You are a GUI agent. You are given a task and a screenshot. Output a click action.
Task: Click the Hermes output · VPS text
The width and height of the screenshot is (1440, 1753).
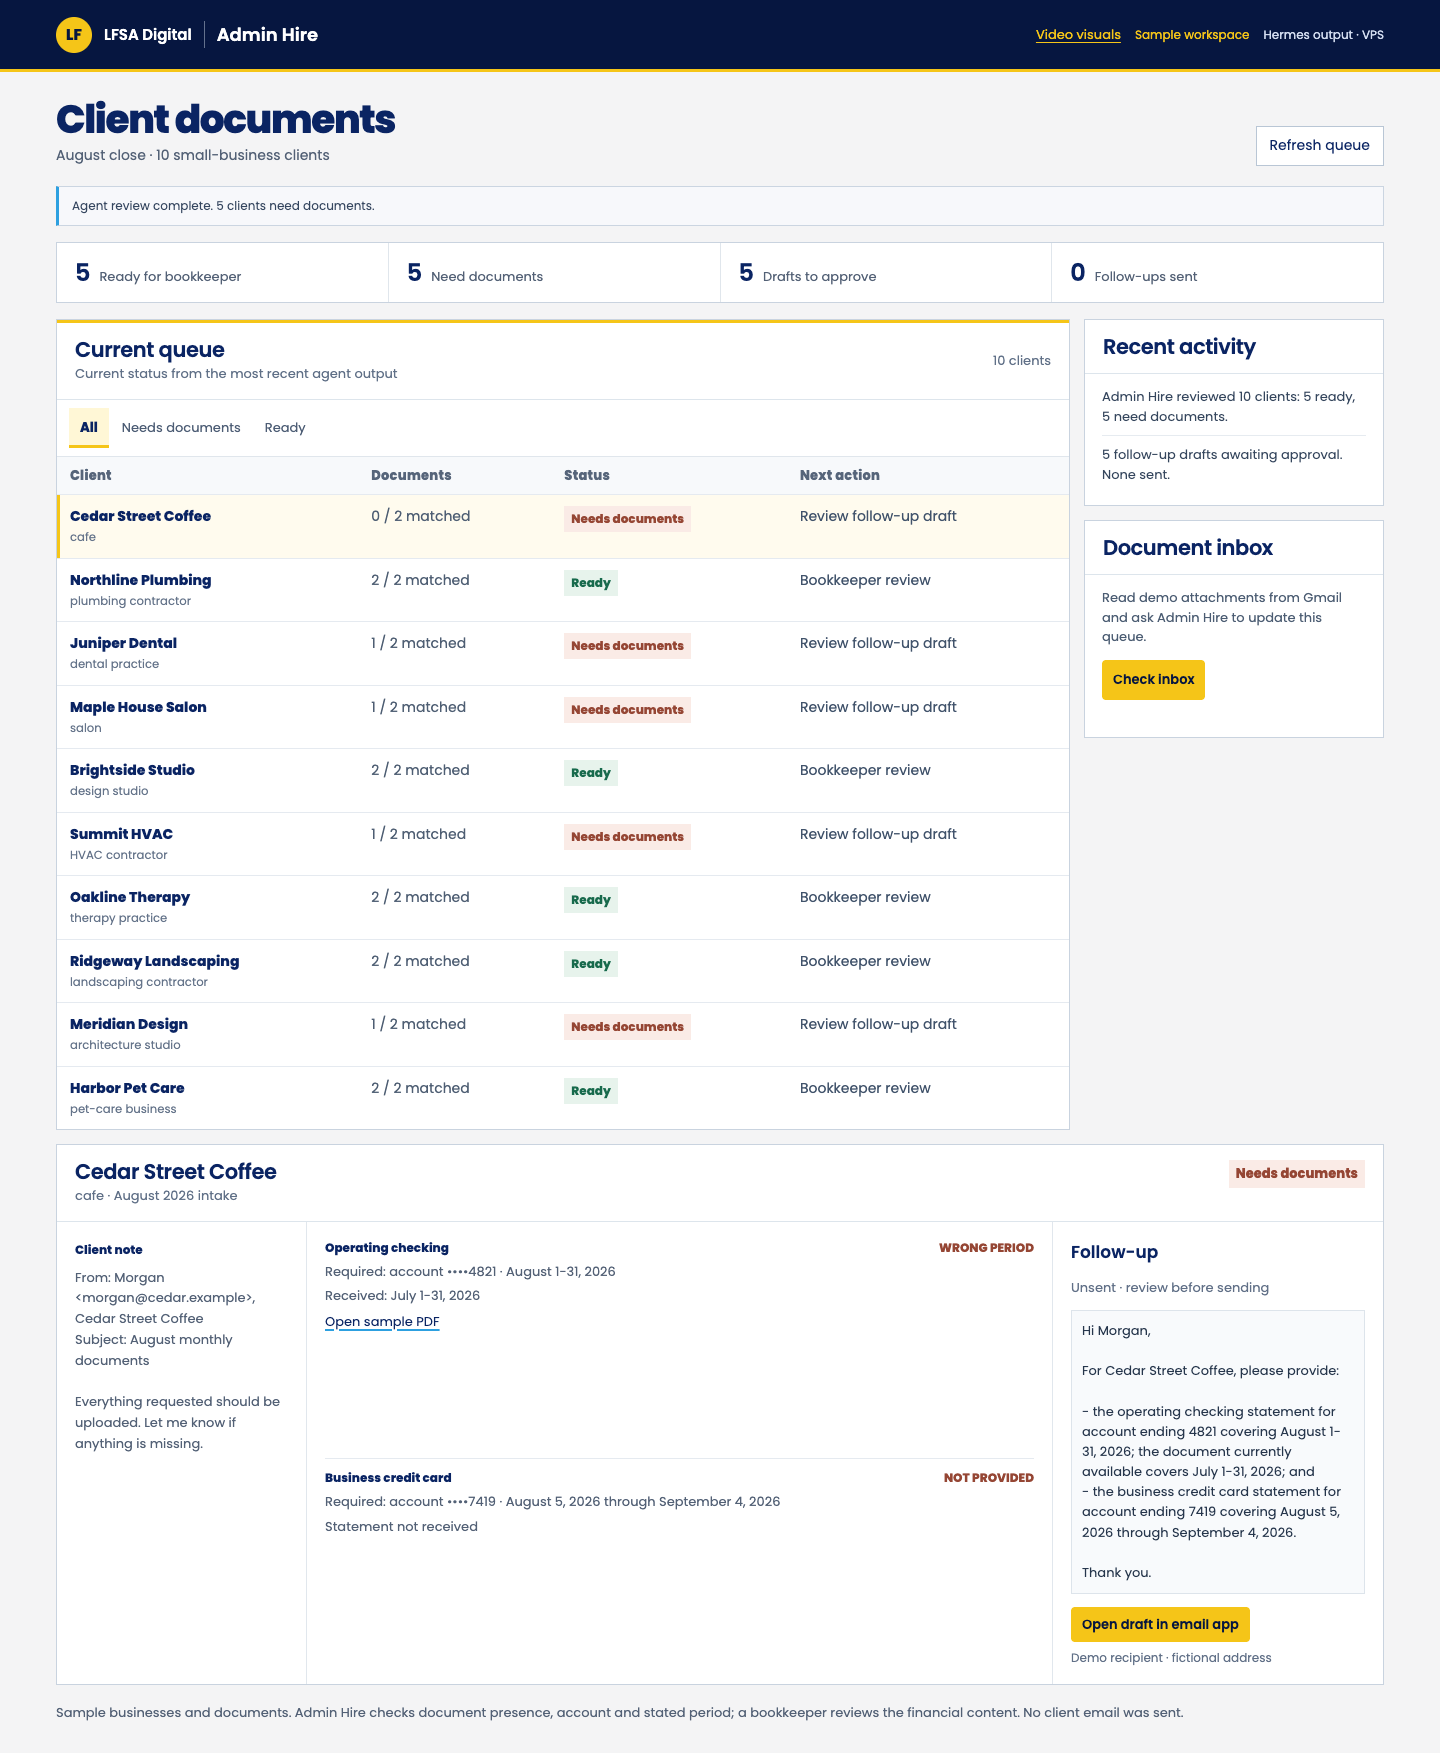[1323, 35]
